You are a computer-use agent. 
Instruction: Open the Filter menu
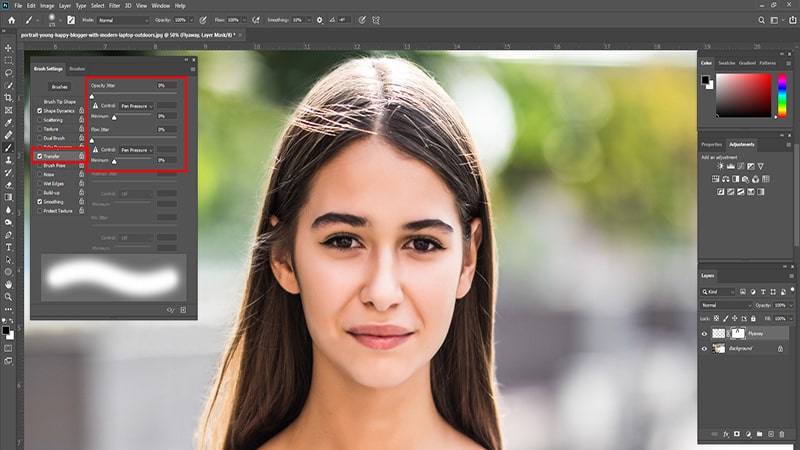click(114, 6)
